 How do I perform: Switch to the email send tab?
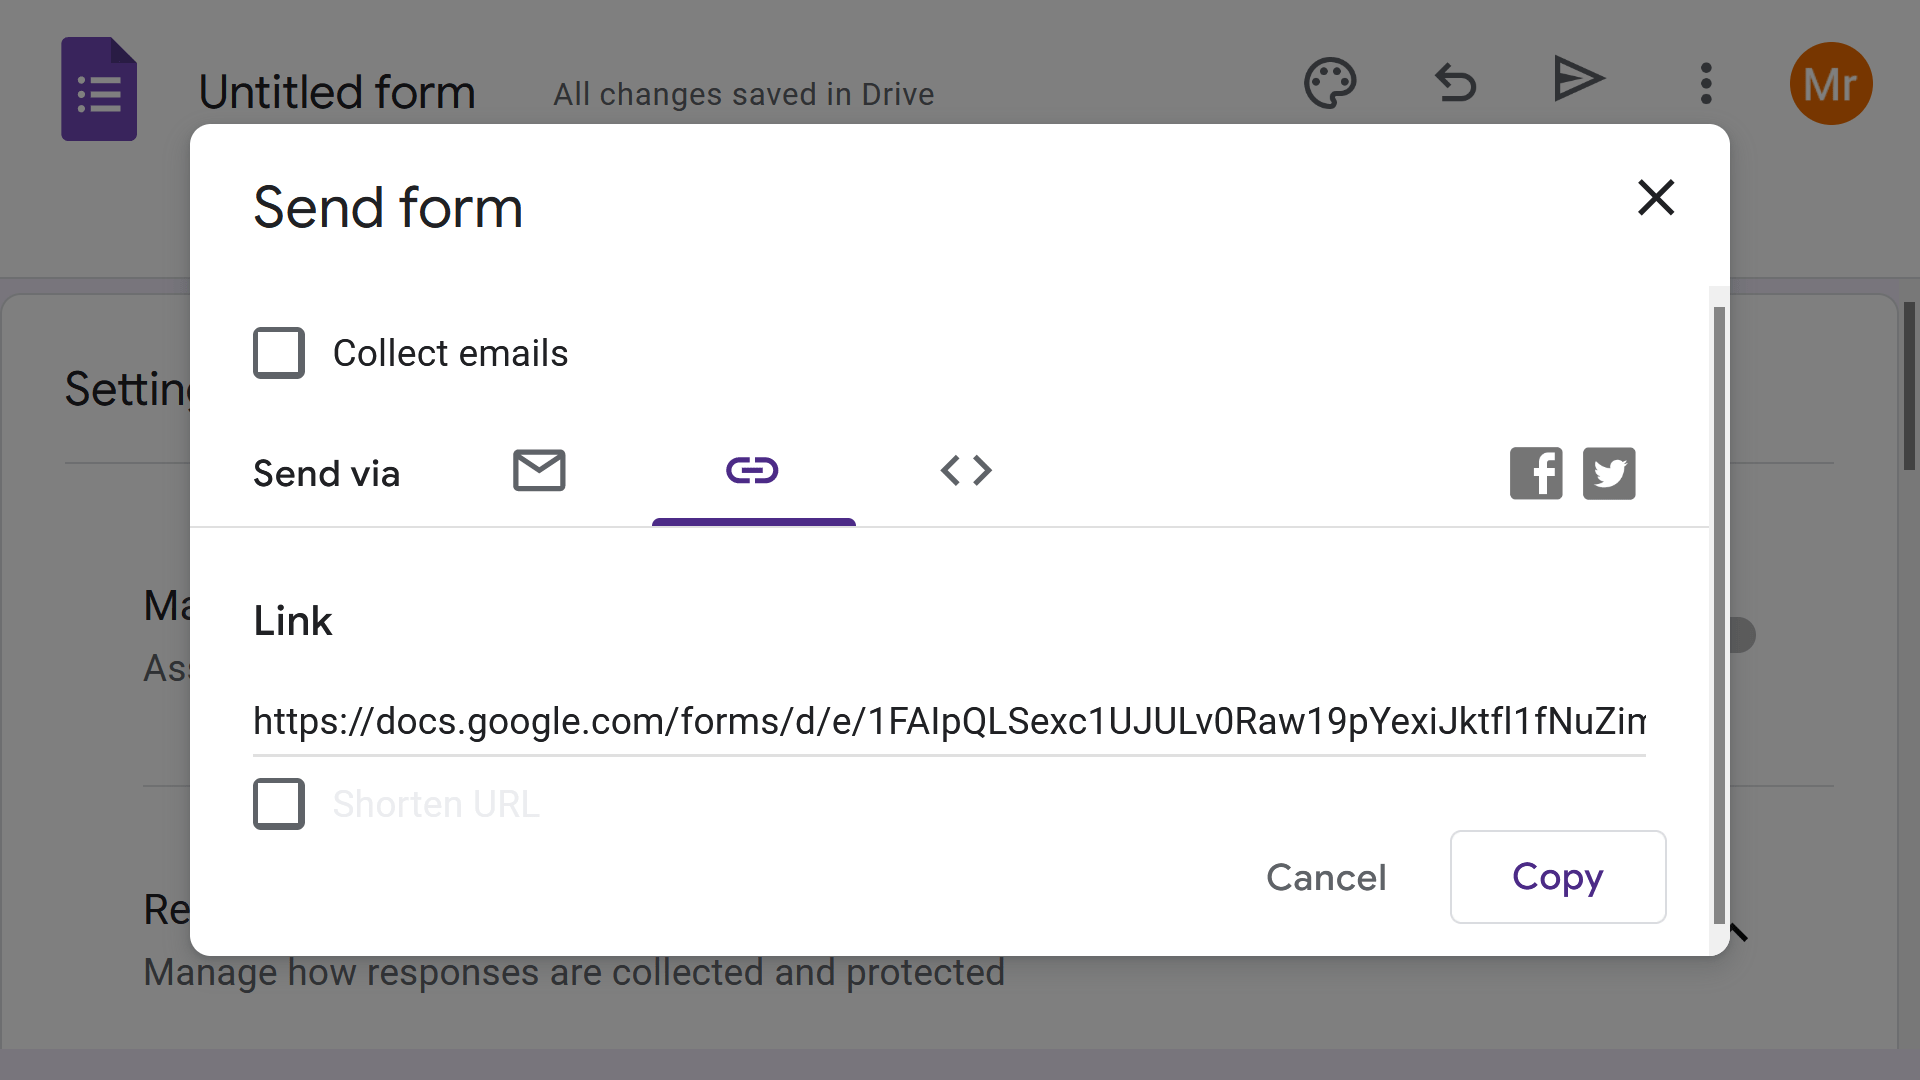tap(539, 471)
